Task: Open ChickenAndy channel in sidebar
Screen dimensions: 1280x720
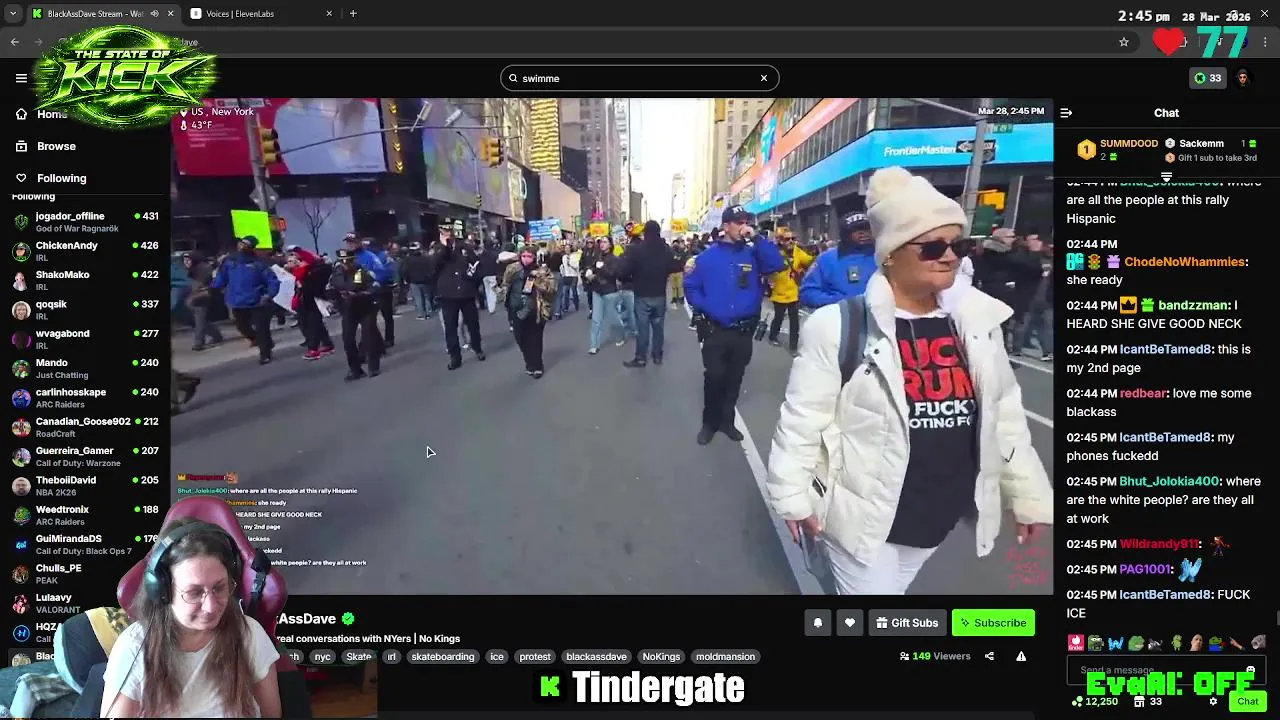Action: point(85,251)
